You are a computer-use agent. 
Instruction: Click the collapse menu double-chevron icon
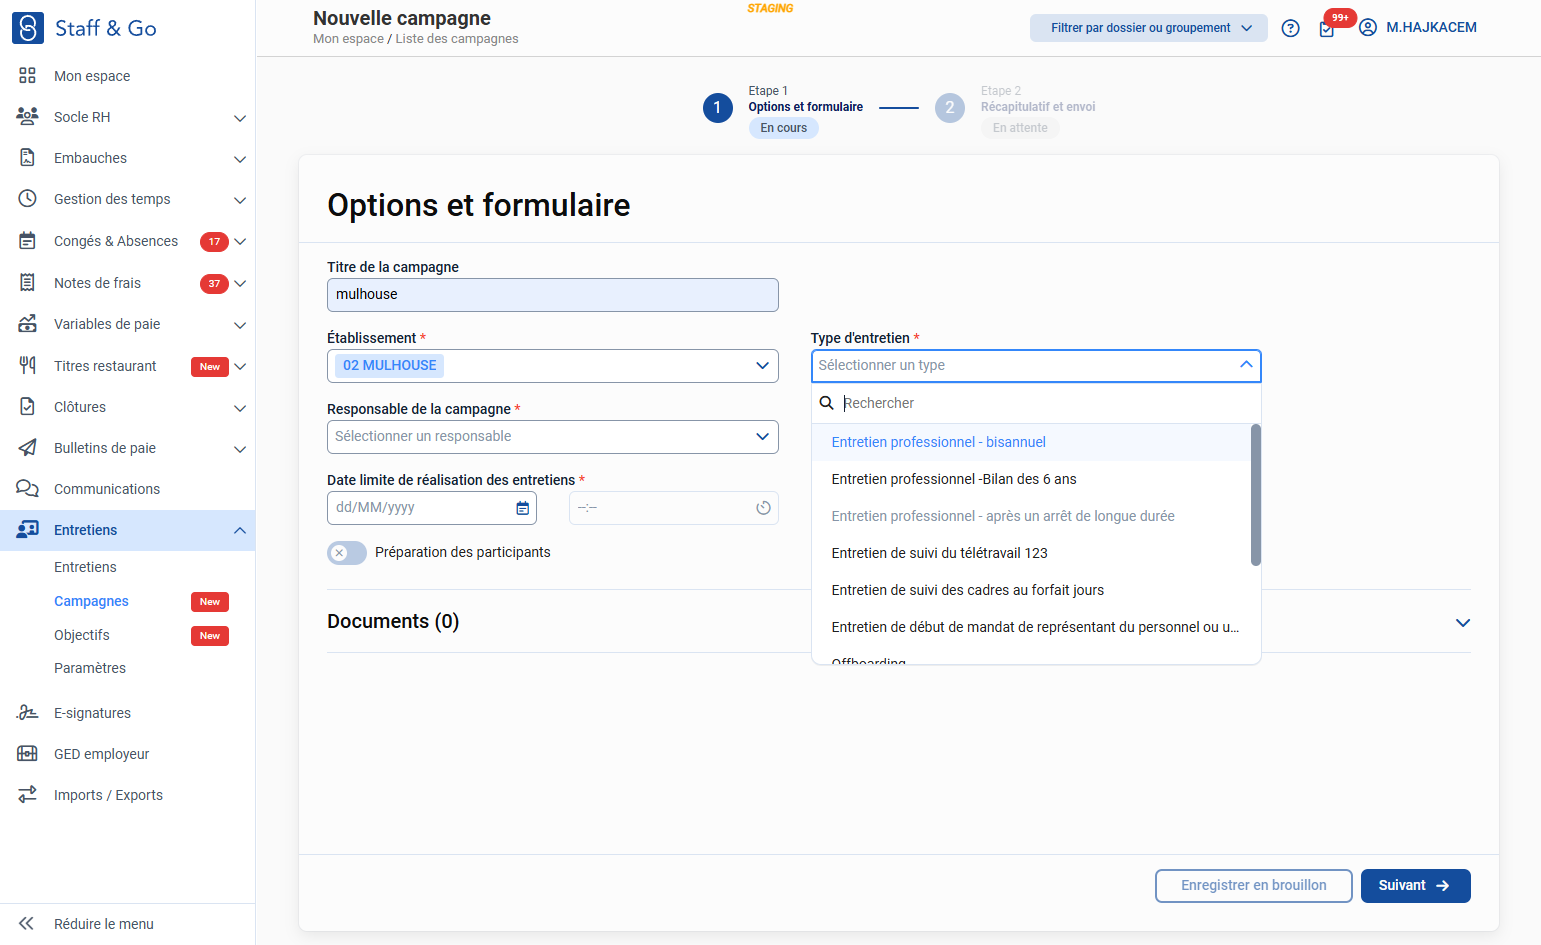[x=27, y=924]
